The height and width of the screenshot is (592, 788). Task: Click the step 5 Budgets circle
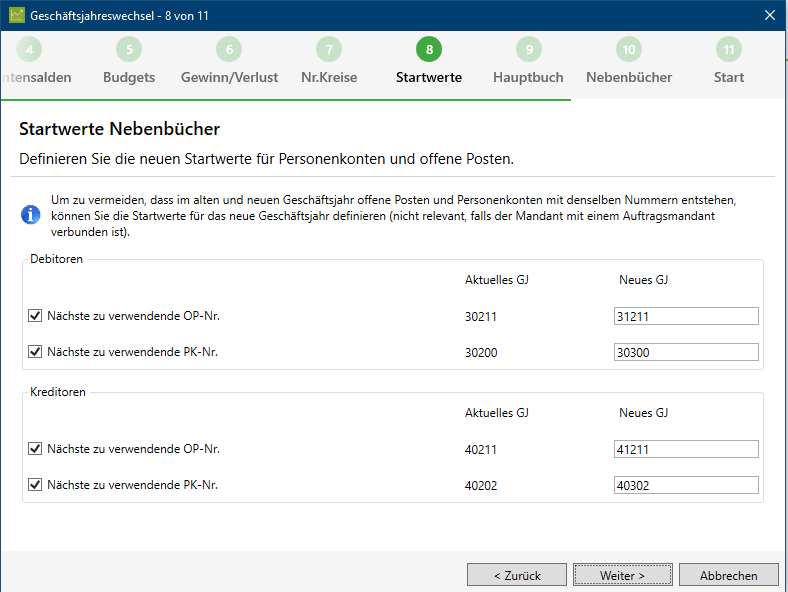tap(129, 49)
